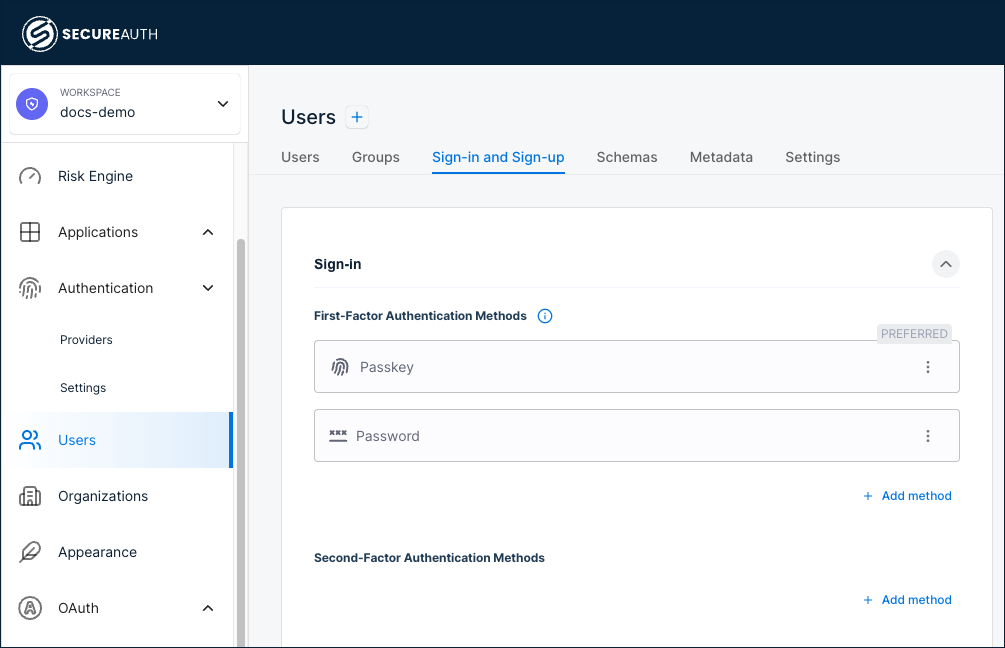Click the docs-demo workspace shield avatar
This screenshot has width=1005, height=648.
(x=31, y=104)
